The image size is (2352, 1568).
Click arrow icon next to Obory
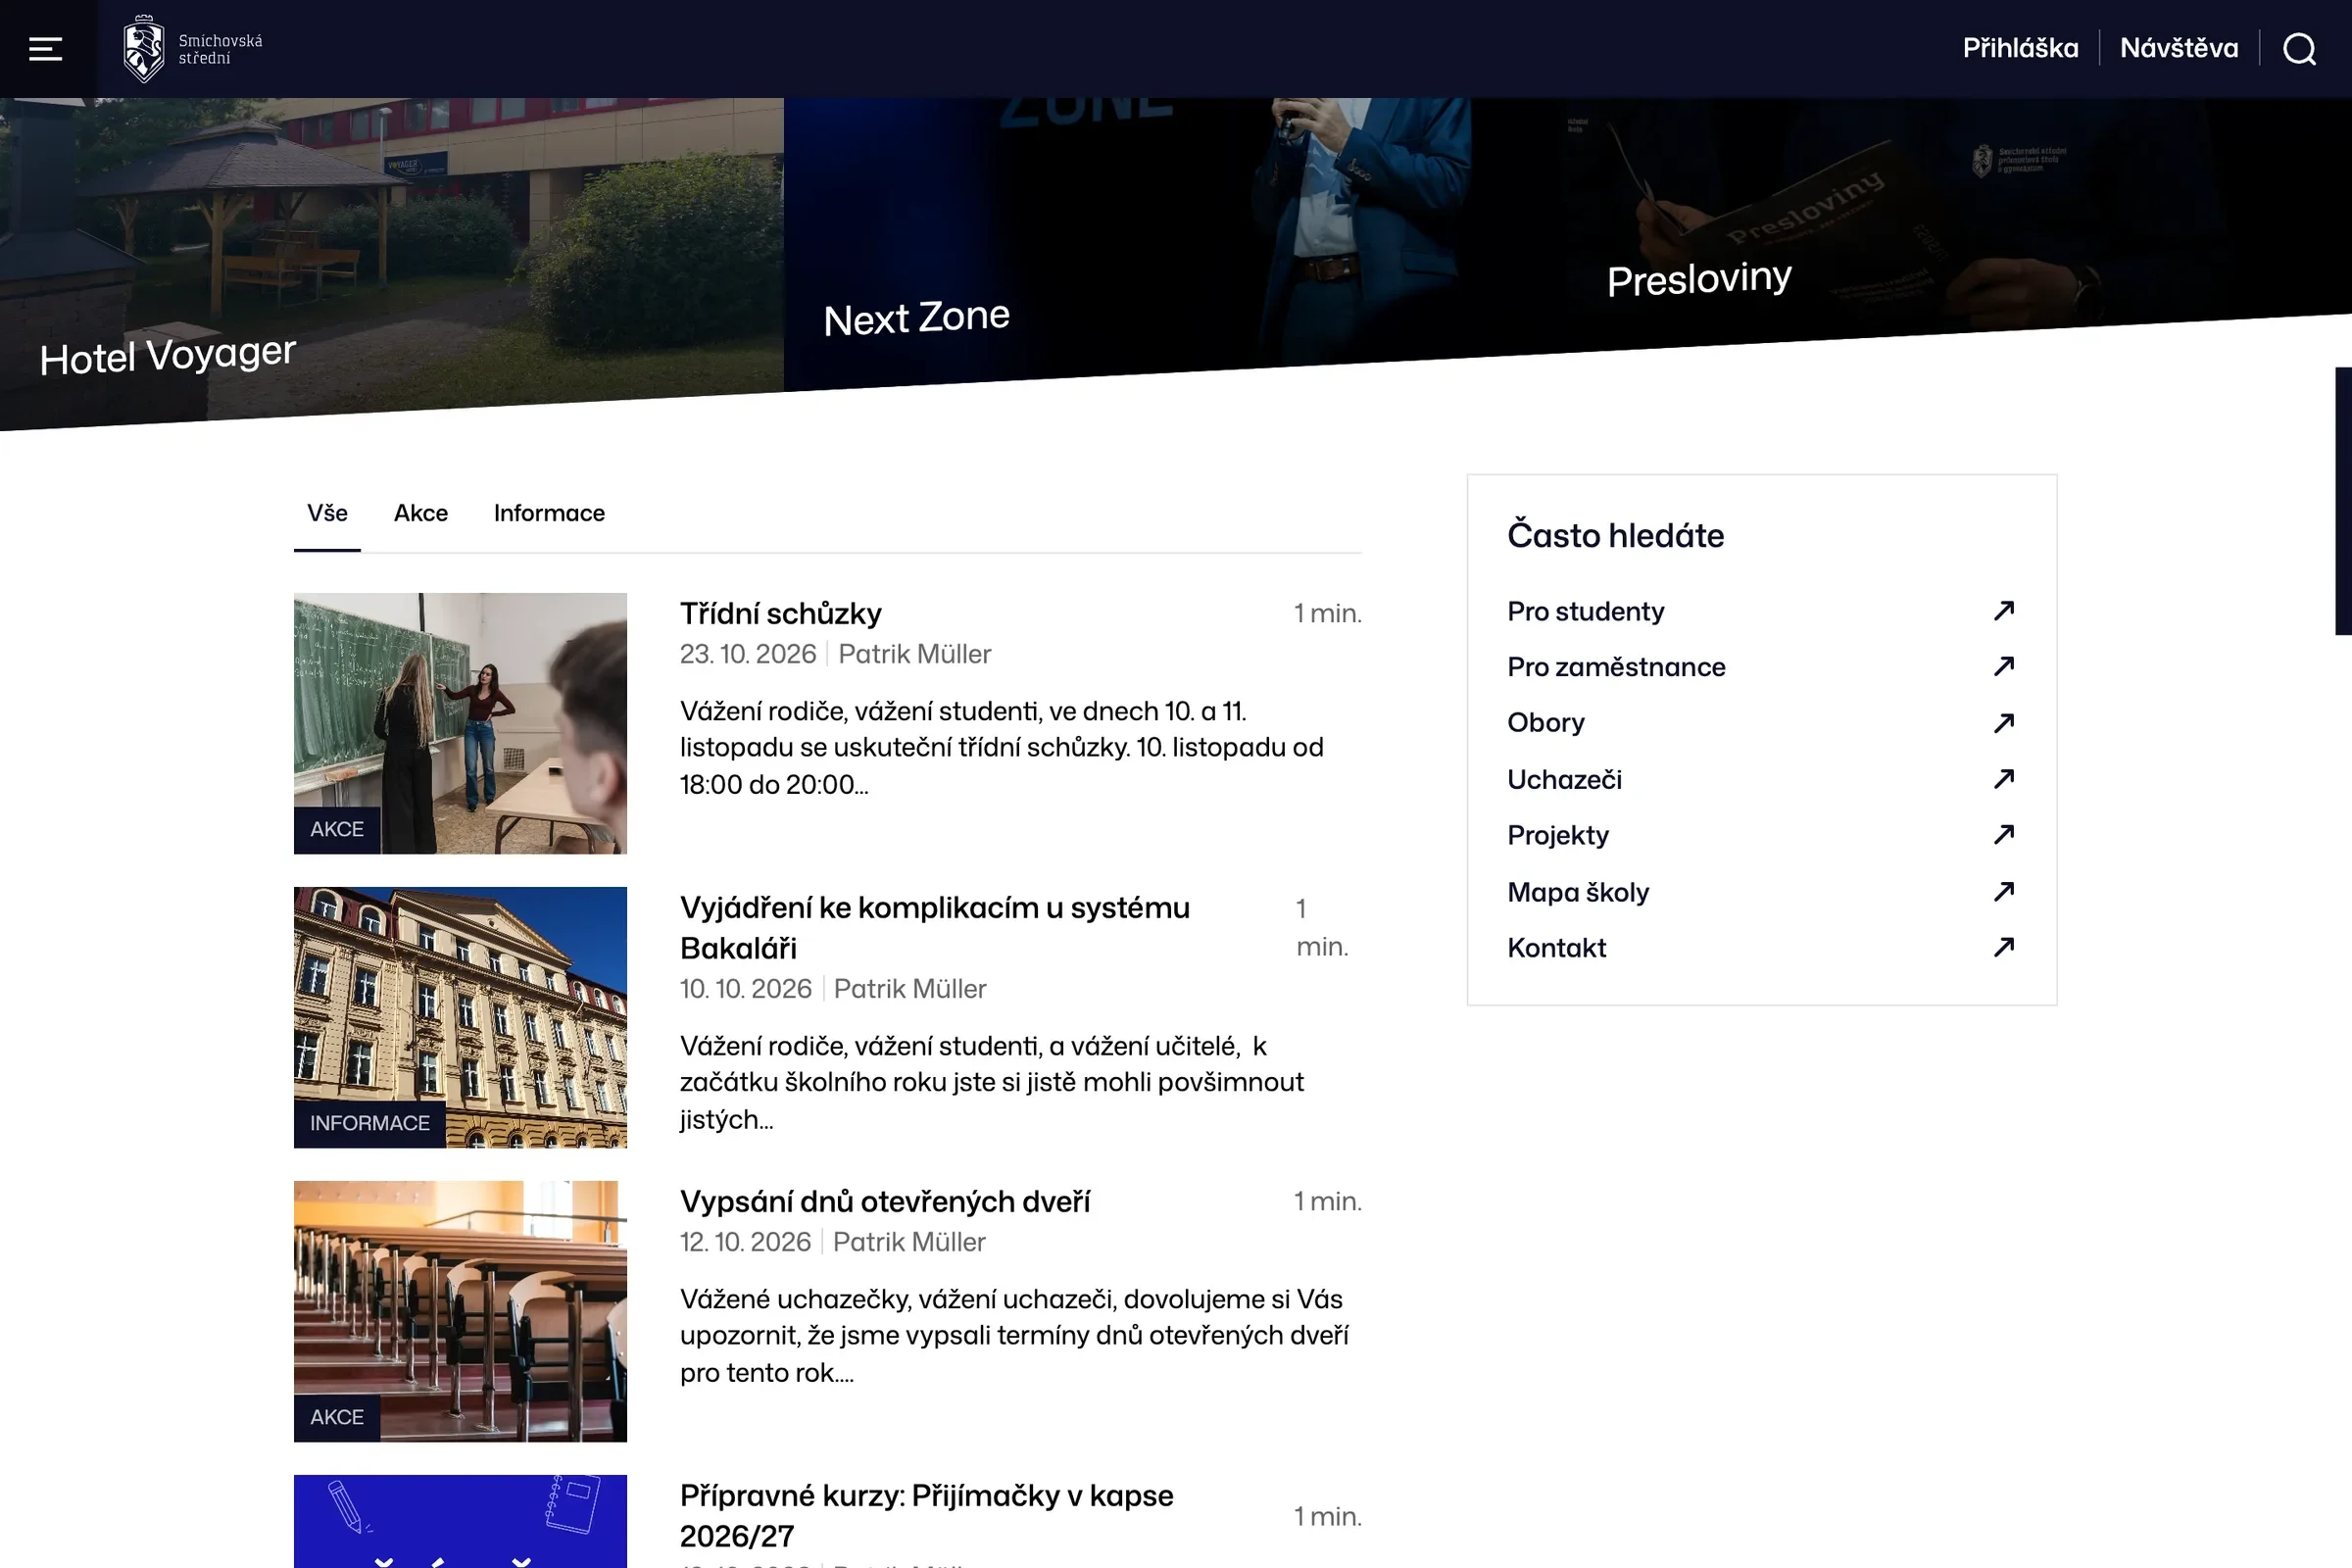(2003, 723)
